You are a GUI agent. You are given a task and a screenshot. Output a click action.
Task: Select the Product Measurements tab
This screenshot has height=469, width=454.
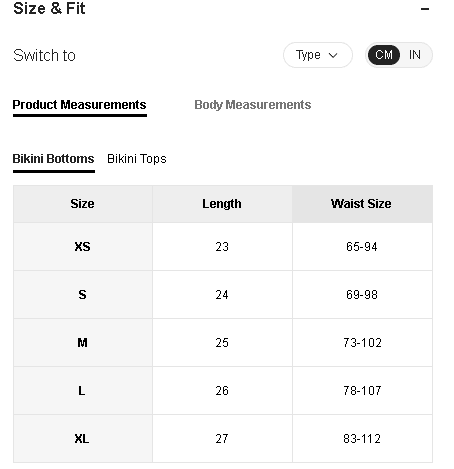(x=80, y=105)
